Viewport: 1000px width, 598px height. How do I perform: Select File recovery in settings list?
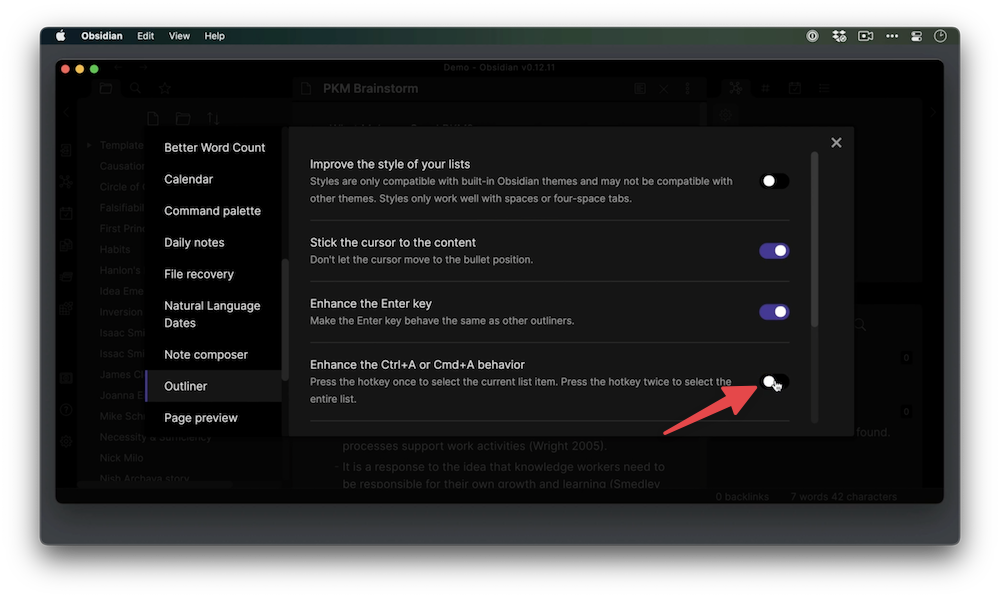pos(198,274)
